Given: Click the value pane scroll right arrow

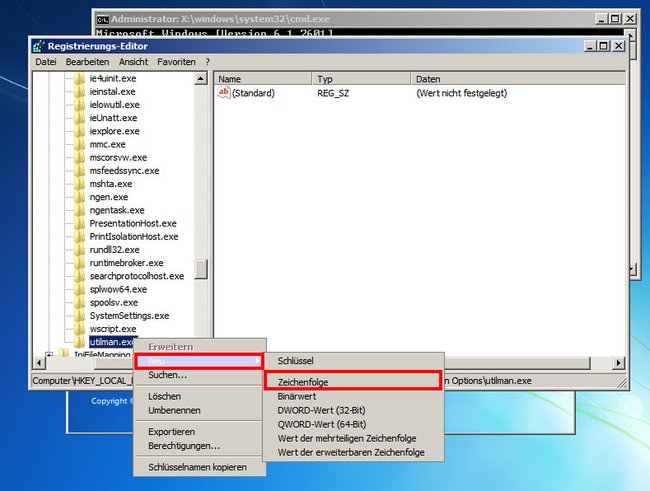Looking at the screenshot, I should tap(618, 363).
